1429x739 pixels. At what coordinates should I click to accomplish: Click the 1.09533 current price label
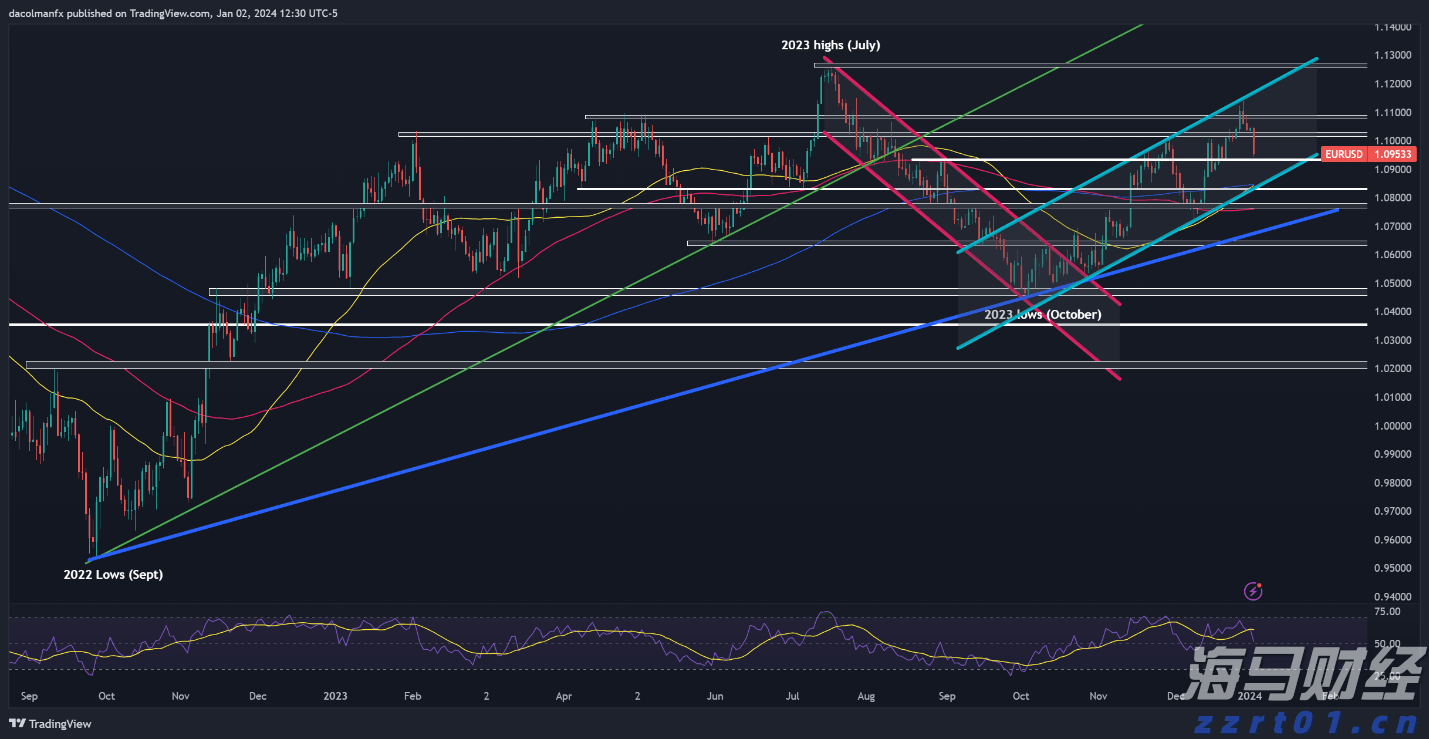pos(1391,154)
